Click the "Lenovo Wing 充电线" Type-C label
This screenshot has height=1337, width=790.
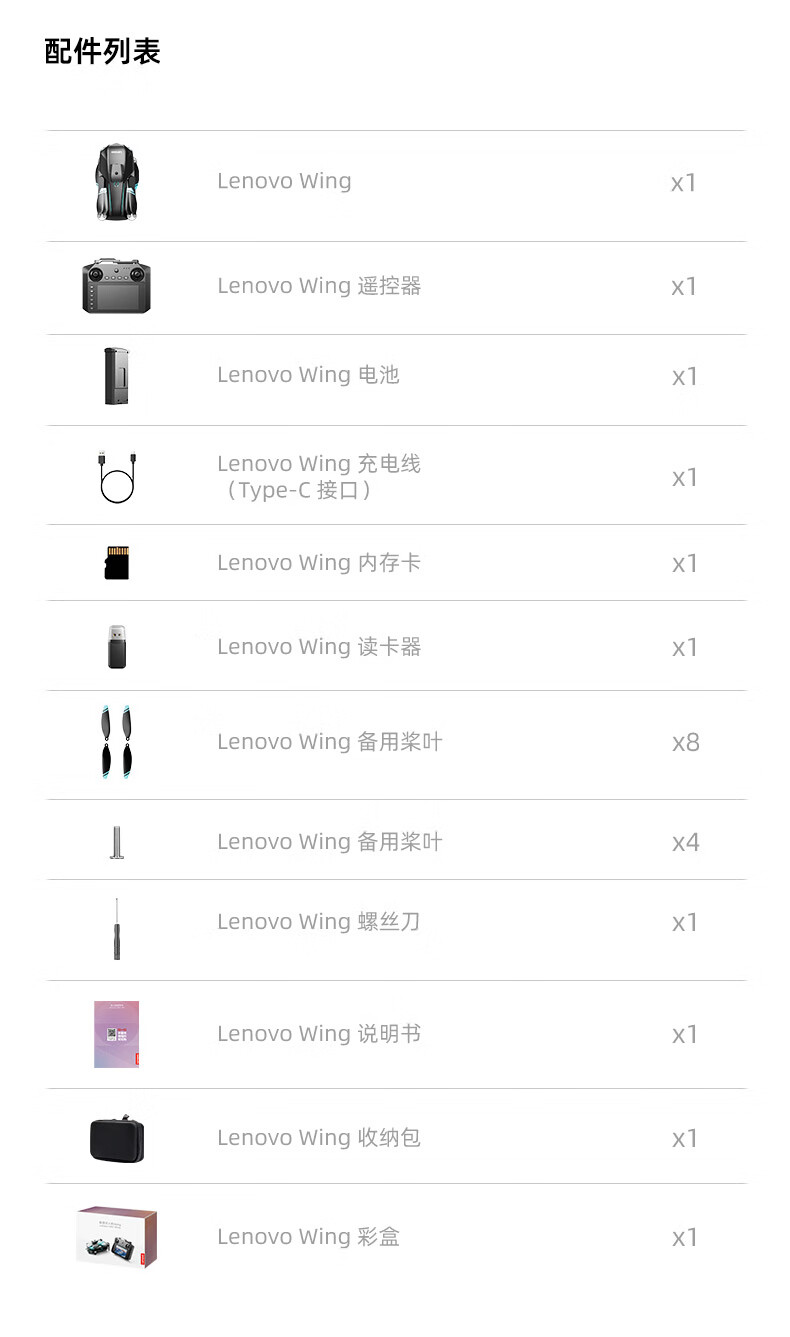pos(319,477)
